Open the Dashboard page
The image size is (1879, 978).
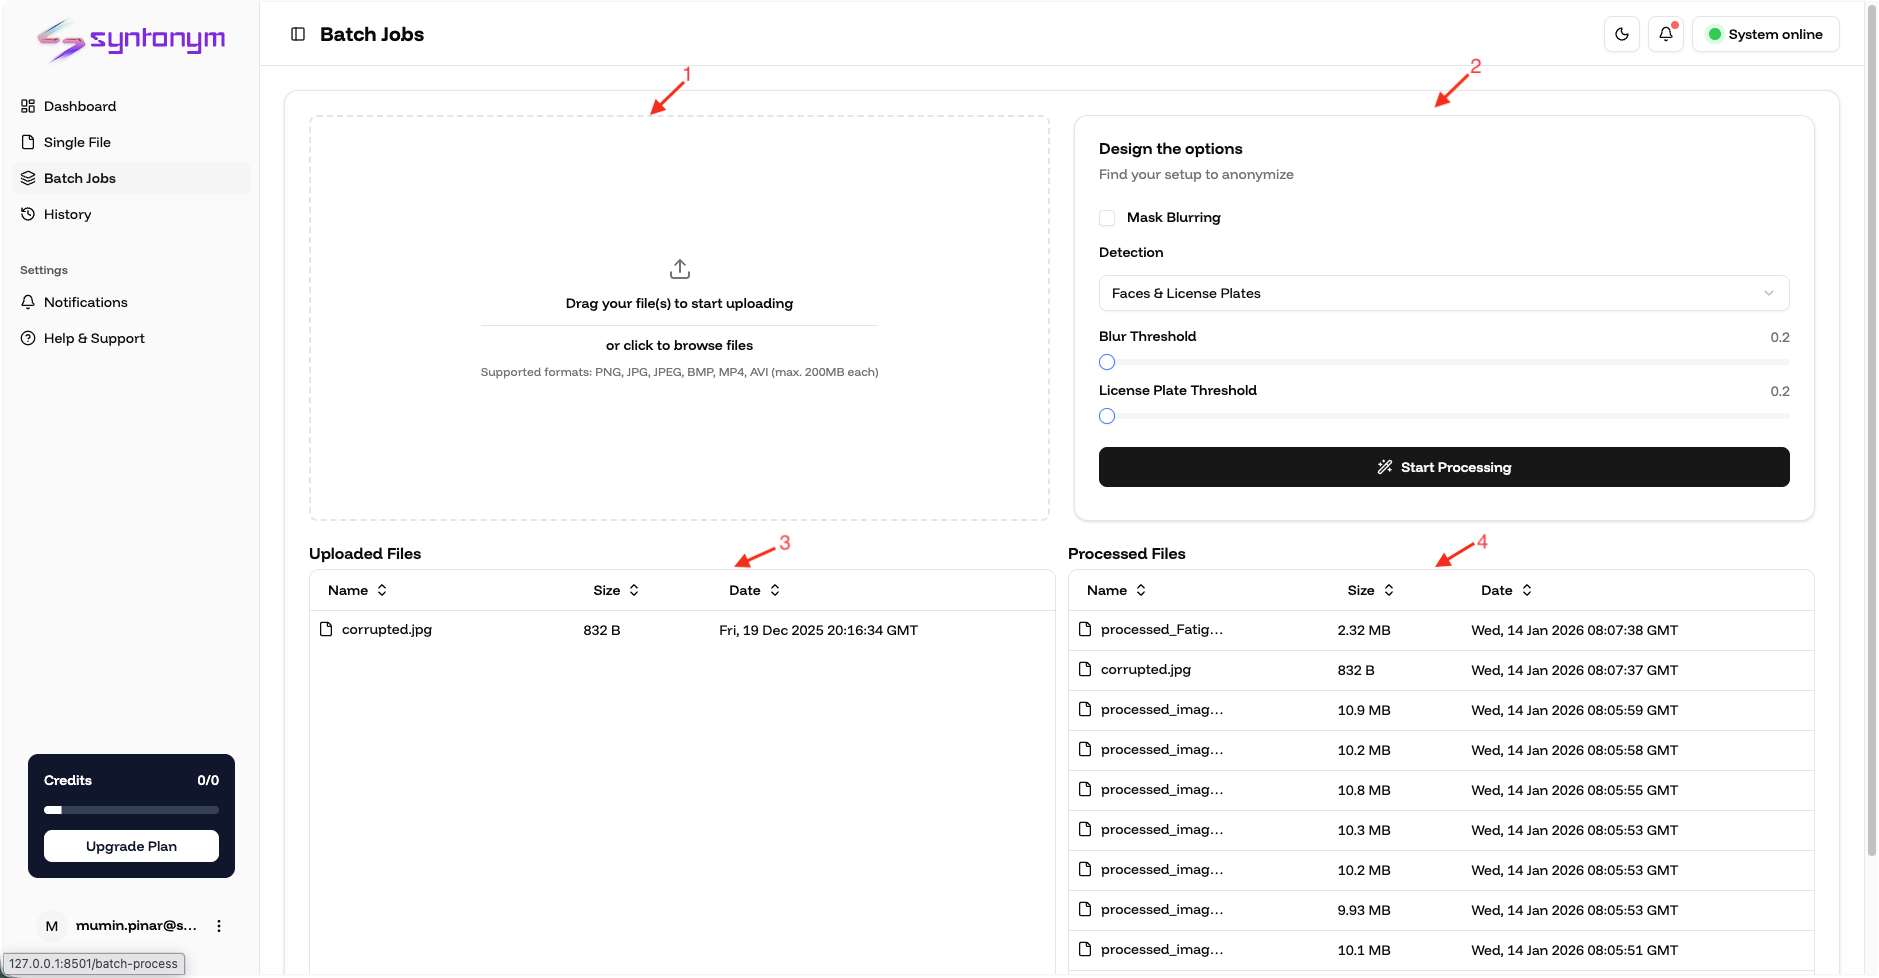tap(80, 106)
